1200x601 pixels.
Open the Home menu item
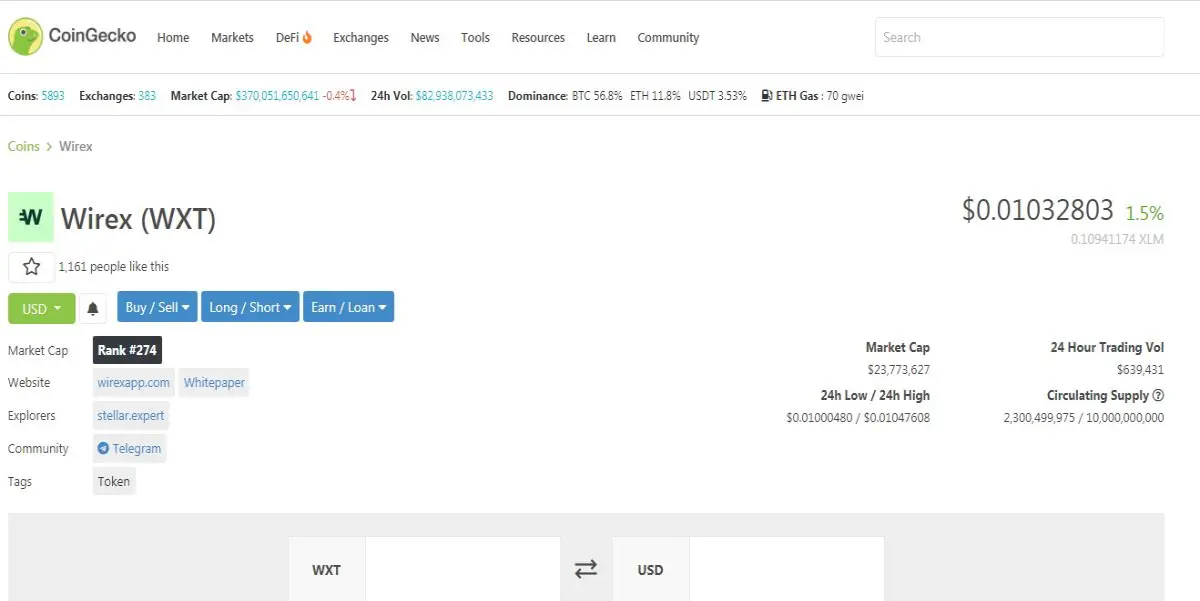pos(173,38)
